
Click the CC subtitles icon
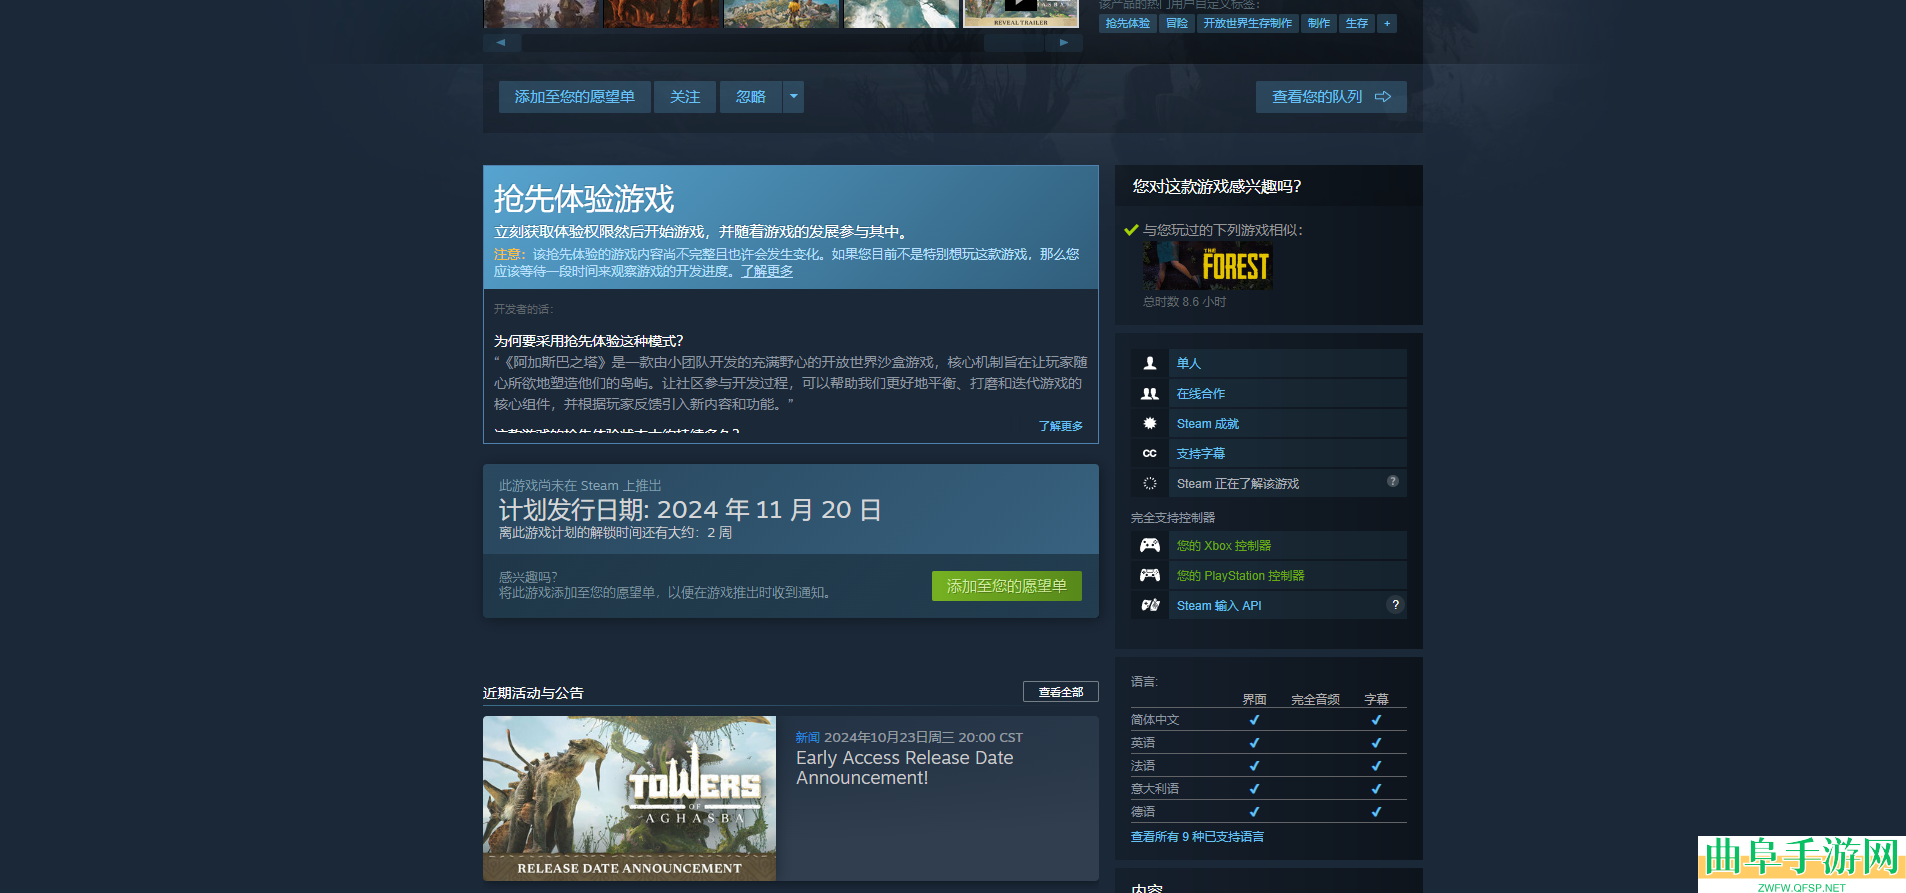[1150, 454]
